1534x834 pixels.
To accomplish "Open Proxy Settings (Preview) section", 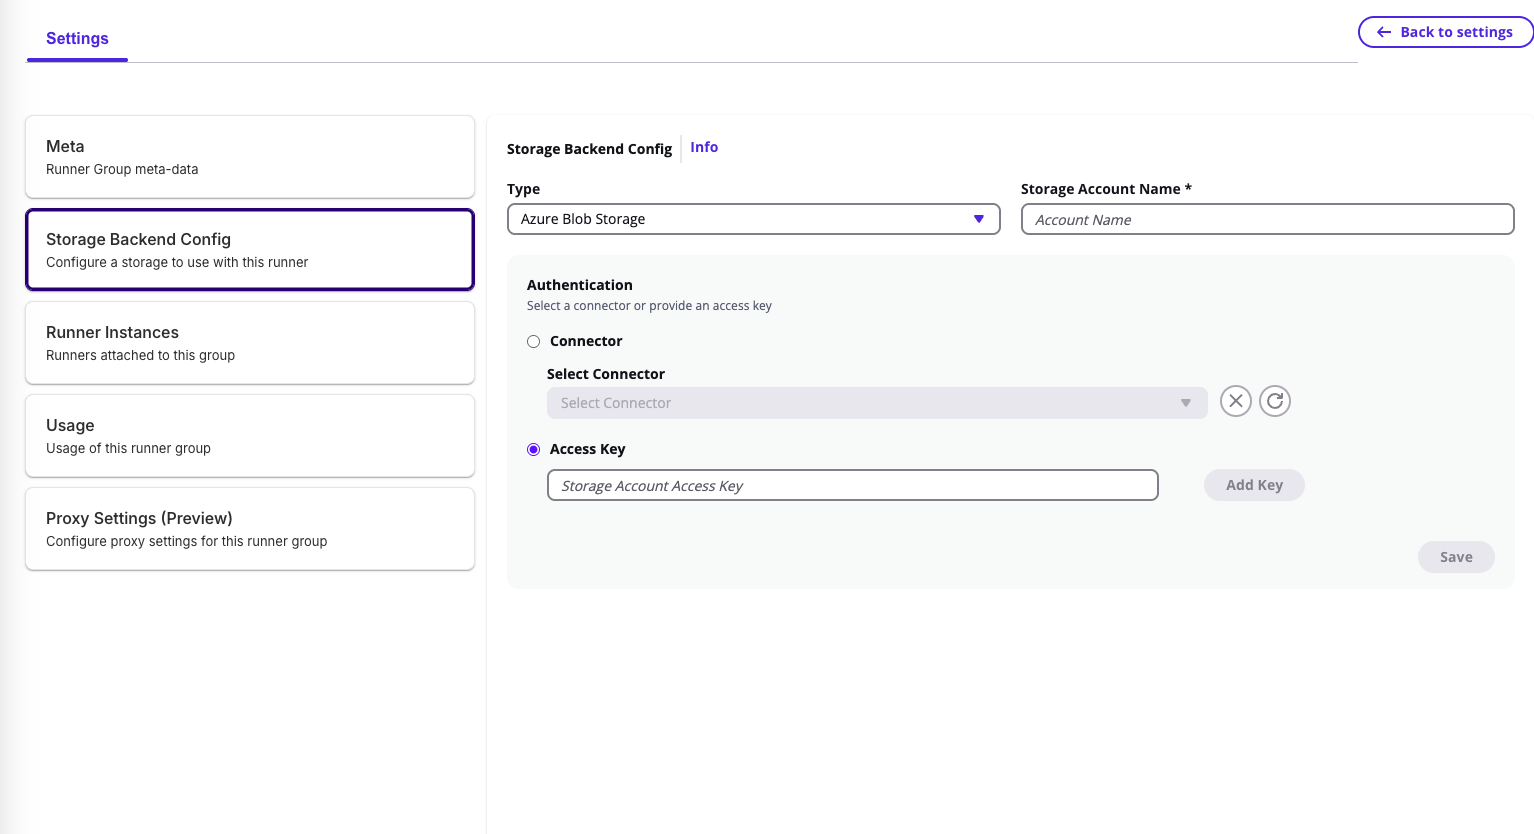I will coord(249,528).
